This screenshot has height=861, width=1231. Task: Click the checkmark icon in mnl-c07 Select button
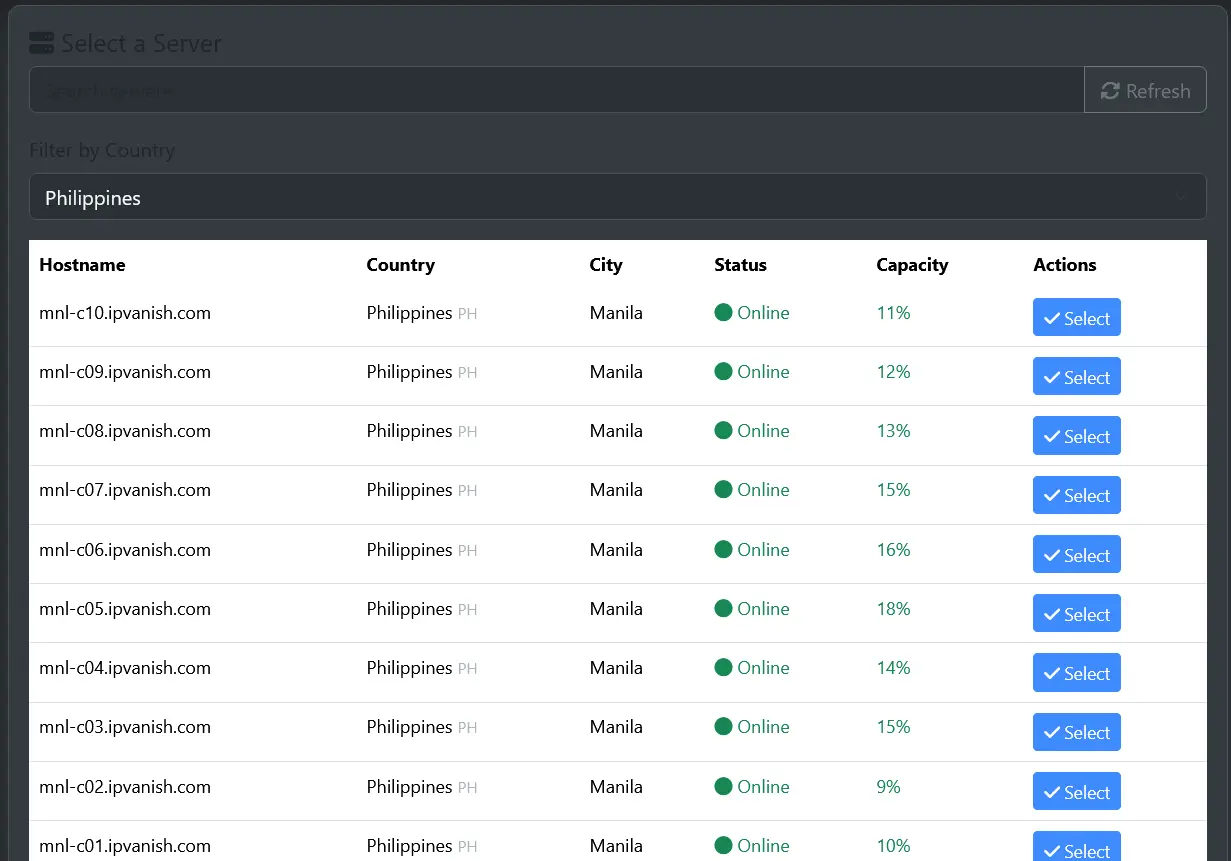1052,496
